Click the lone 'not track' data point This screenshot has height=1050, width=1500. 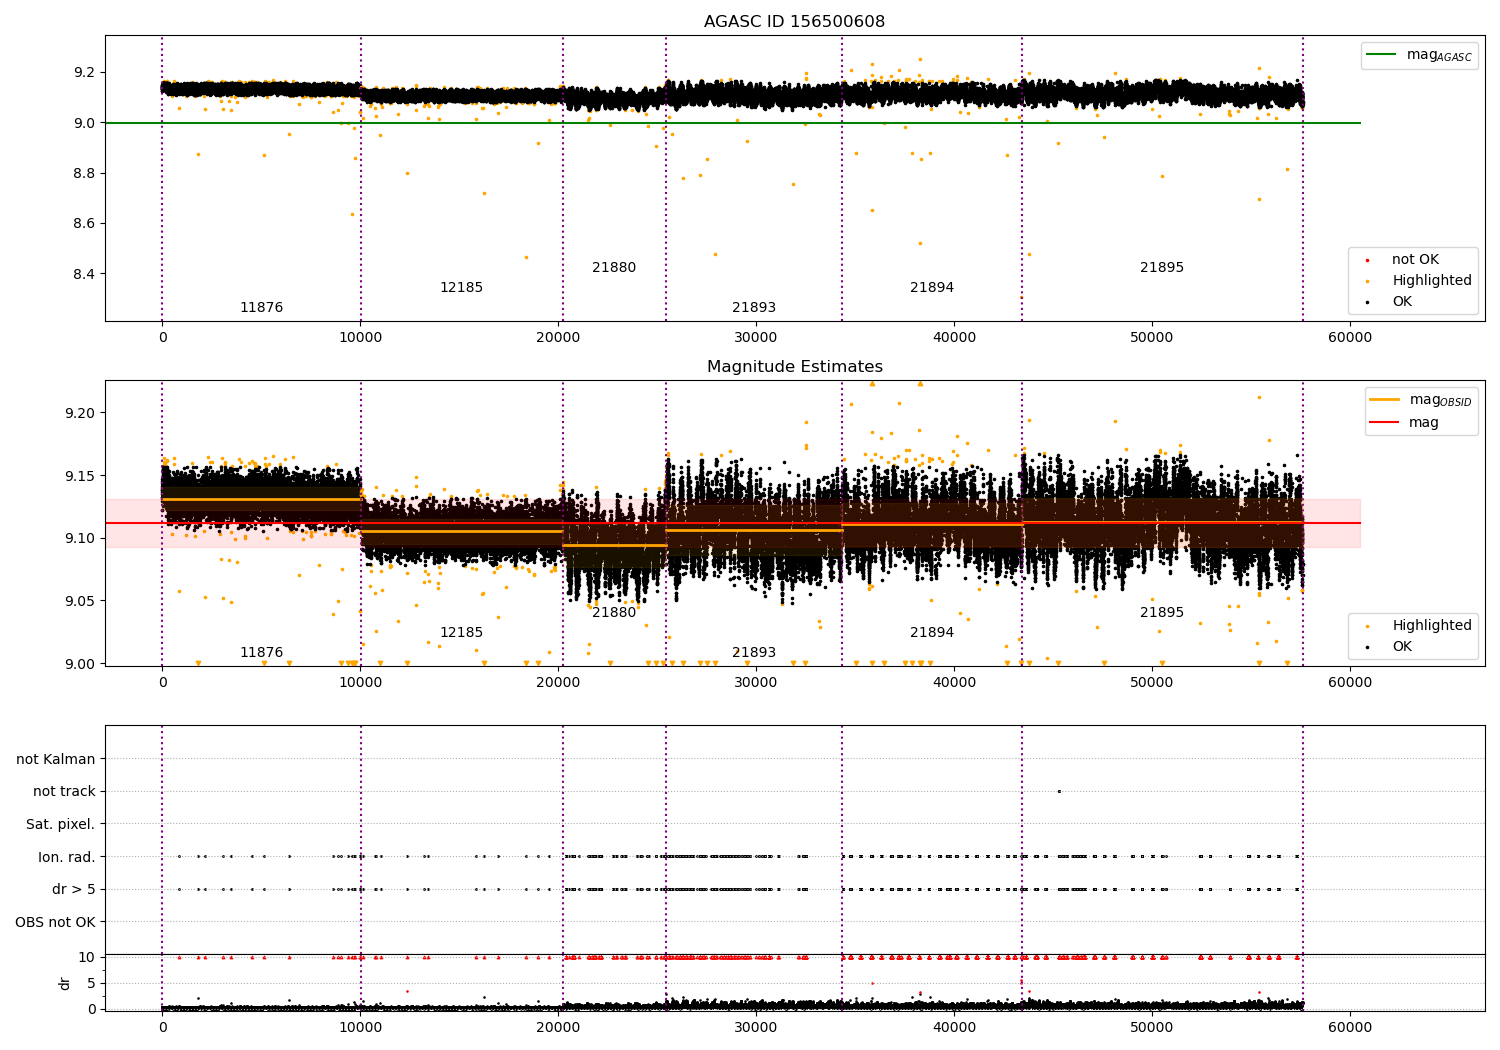(1059, 792)
